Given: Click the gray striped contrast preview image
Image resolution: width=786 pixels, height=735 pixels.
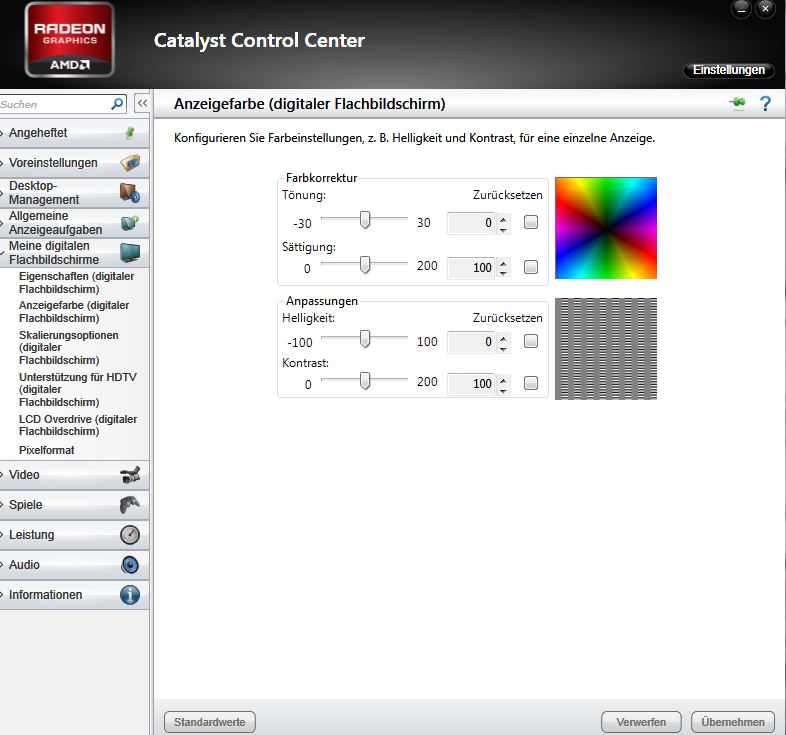Looking at the screenshot, I should 606,348.
